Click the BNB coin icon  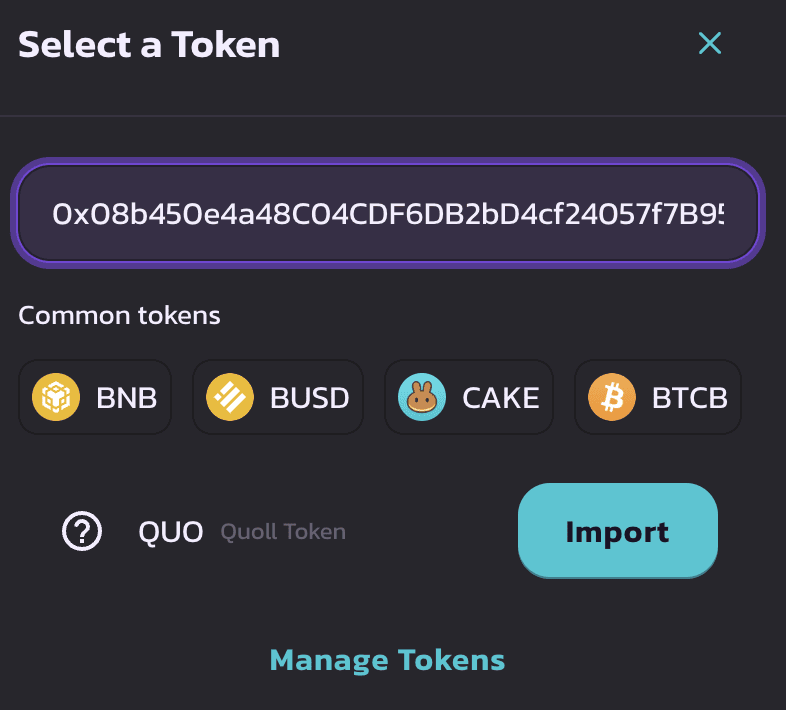click(56, 397)
